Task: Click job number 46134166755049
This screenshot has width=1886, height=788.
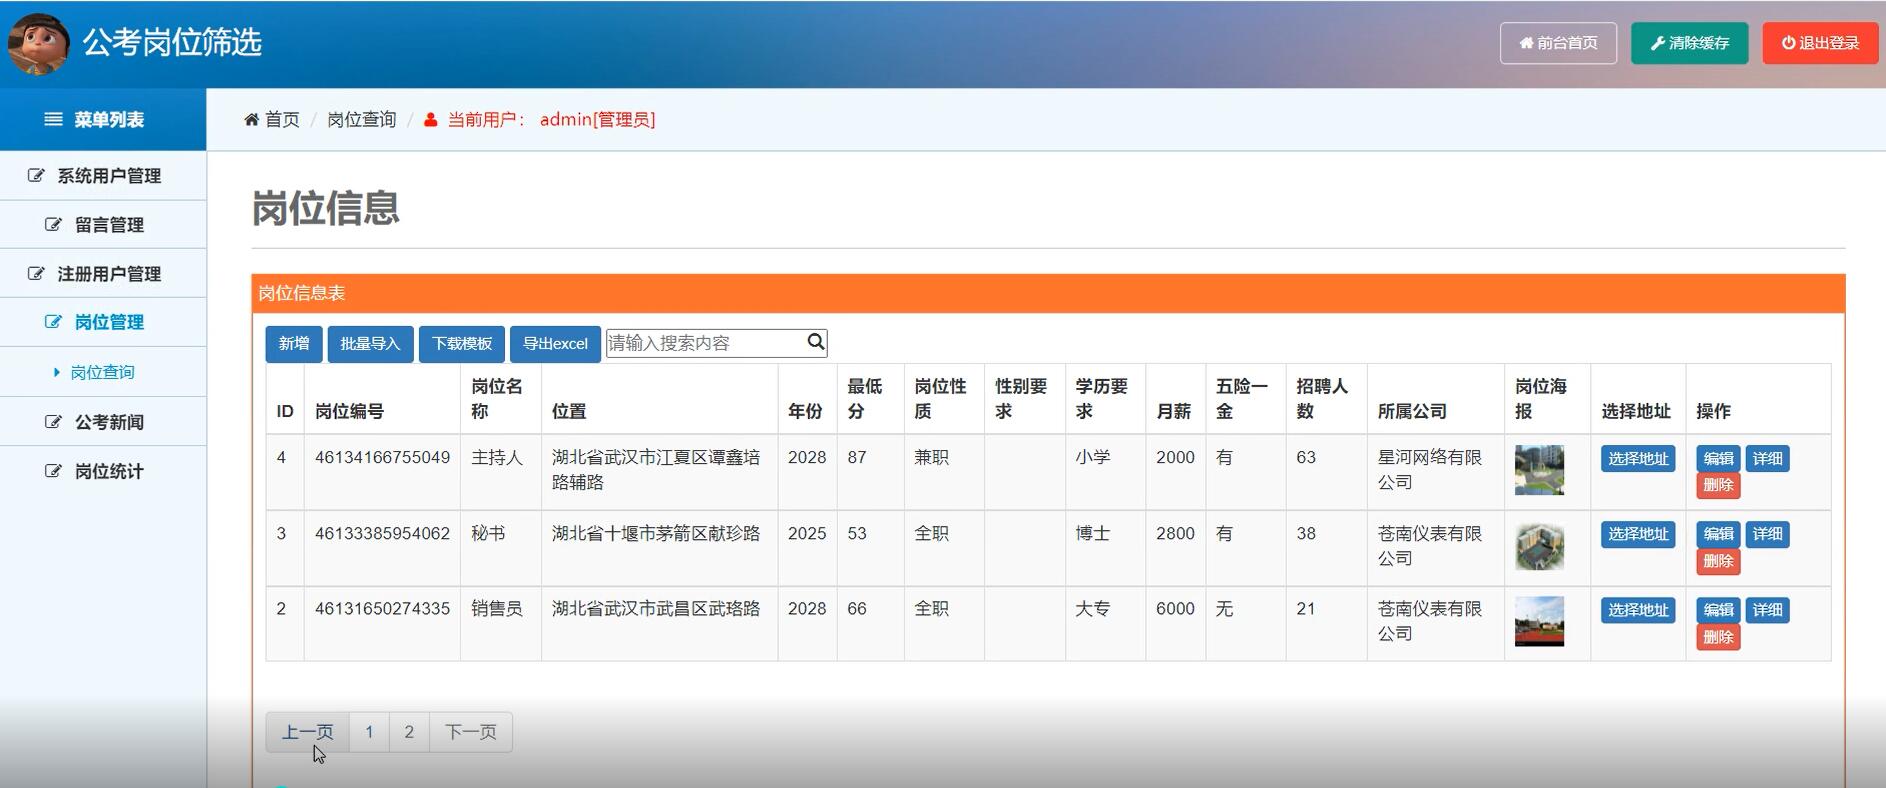Action: [382, 457]
